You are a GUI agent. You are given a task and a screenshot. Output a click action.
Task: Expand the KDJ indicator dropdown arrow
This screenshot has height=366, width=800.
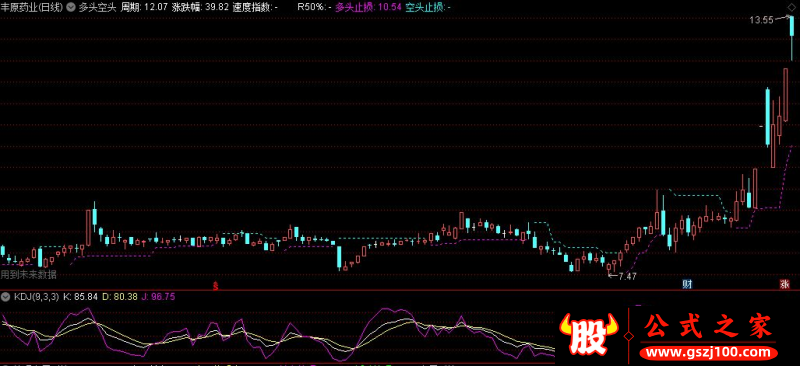6,296
